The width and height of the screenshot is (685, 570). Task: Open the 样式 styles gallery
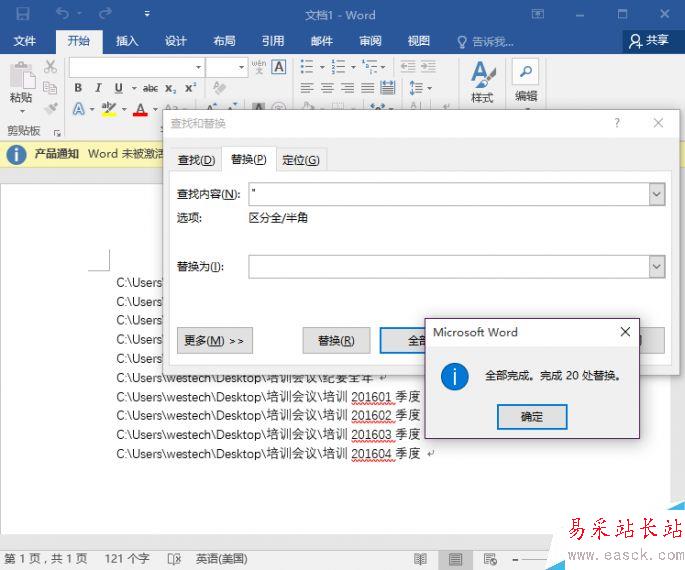[x=482, y=82]
